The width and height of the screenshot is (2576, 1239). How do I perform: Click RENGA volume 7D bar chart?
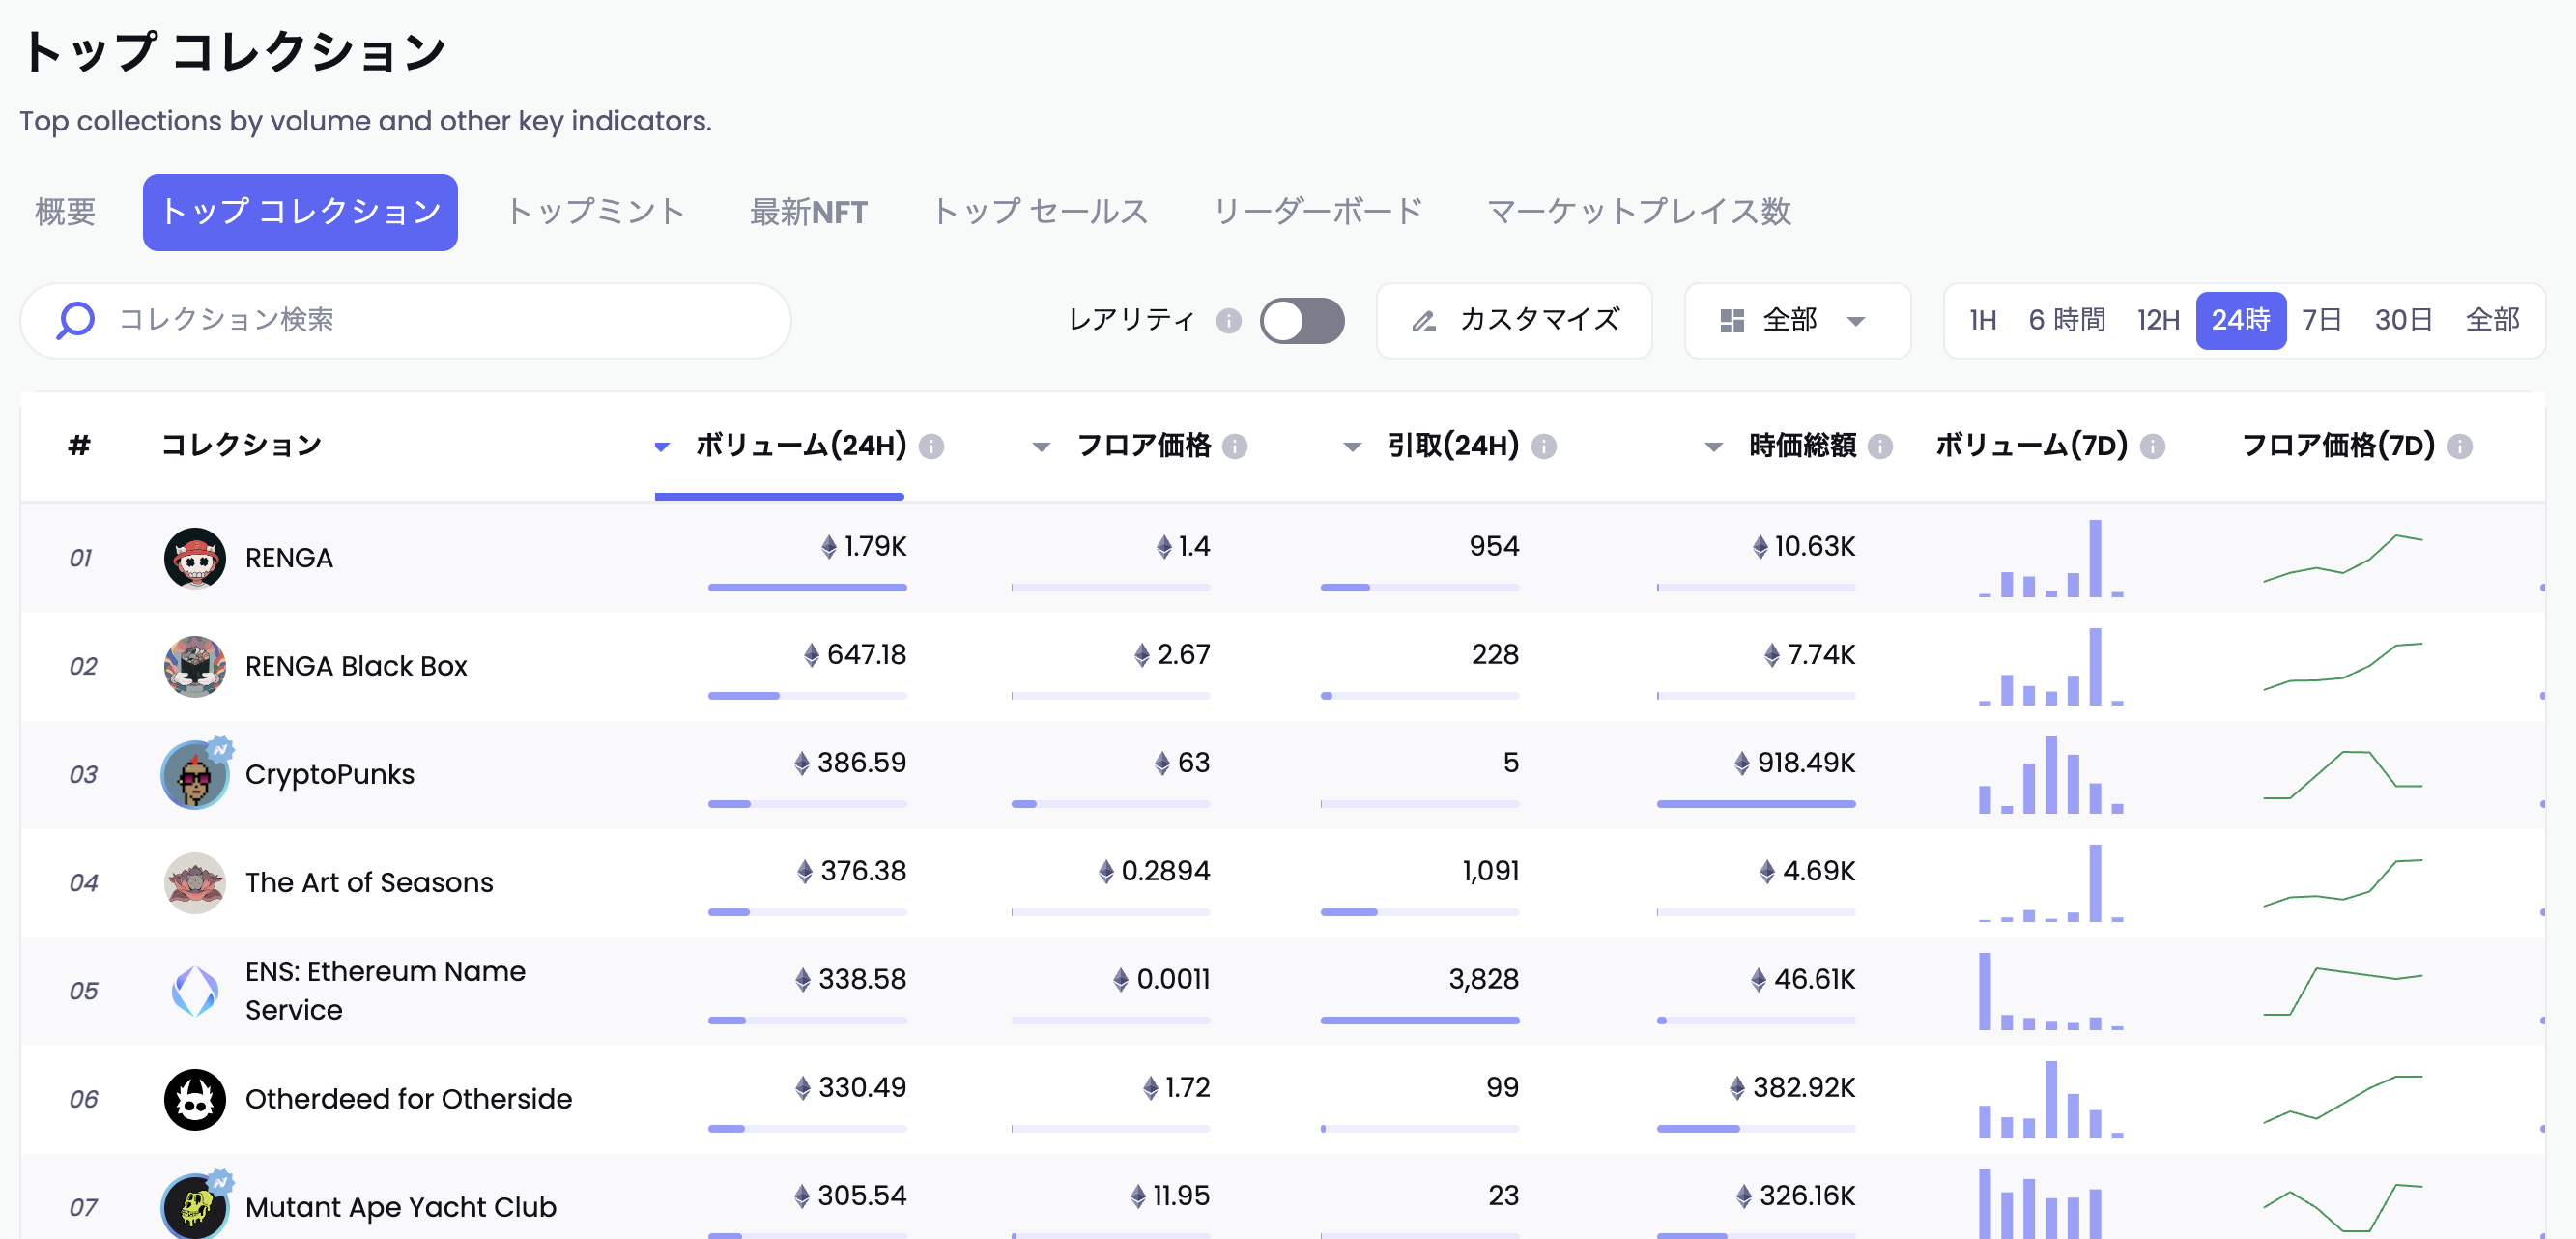[x=2050, y=558]
